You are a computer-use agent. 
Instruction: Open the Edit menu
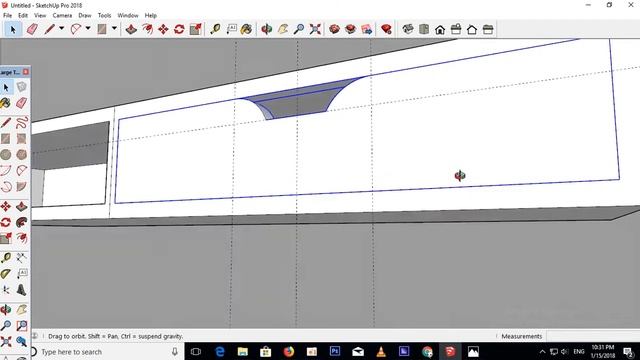click(23, 16)
